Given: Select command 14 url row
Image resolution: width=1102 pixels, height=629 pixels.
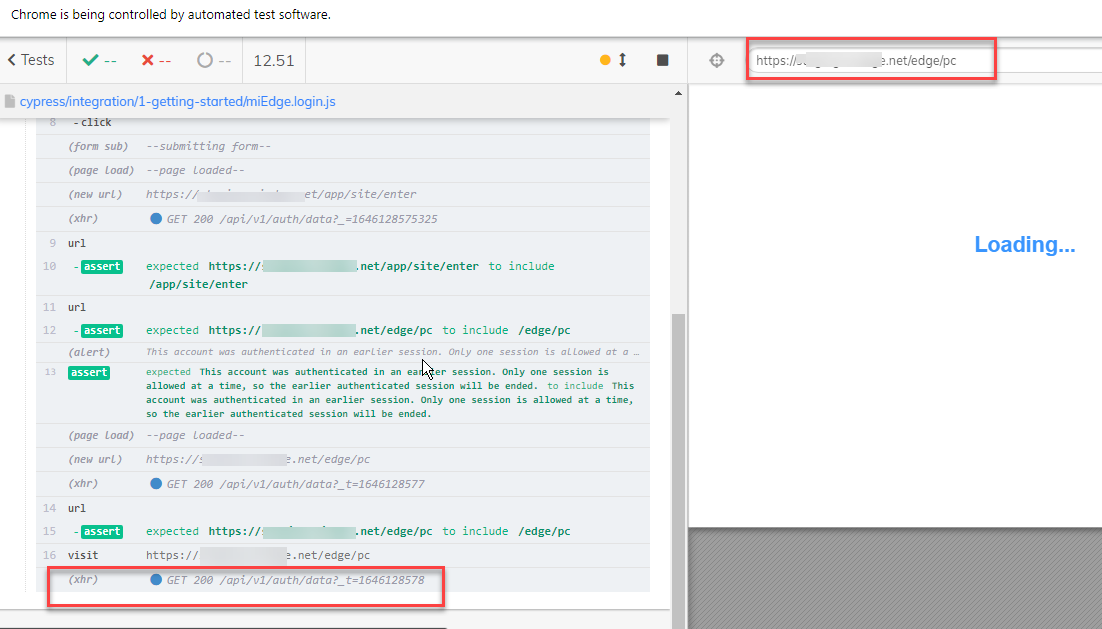Looking at the screenshot, I should point(343,508).
